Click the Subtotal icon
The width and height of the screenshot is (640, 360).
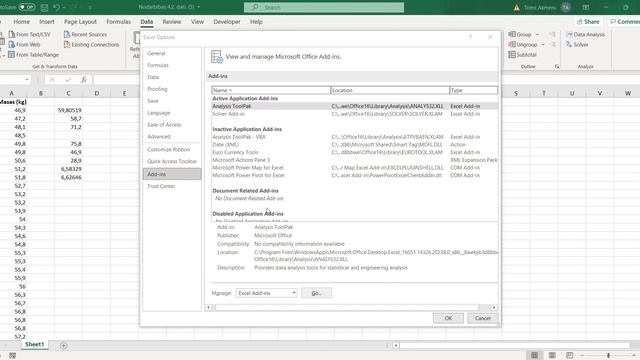pos(512,54)
